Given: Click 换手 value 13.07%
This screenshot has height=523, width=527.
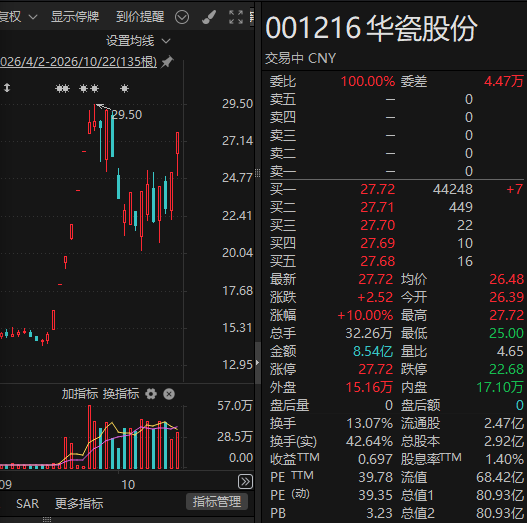Looking at the screenshot, I should point(369,424).
